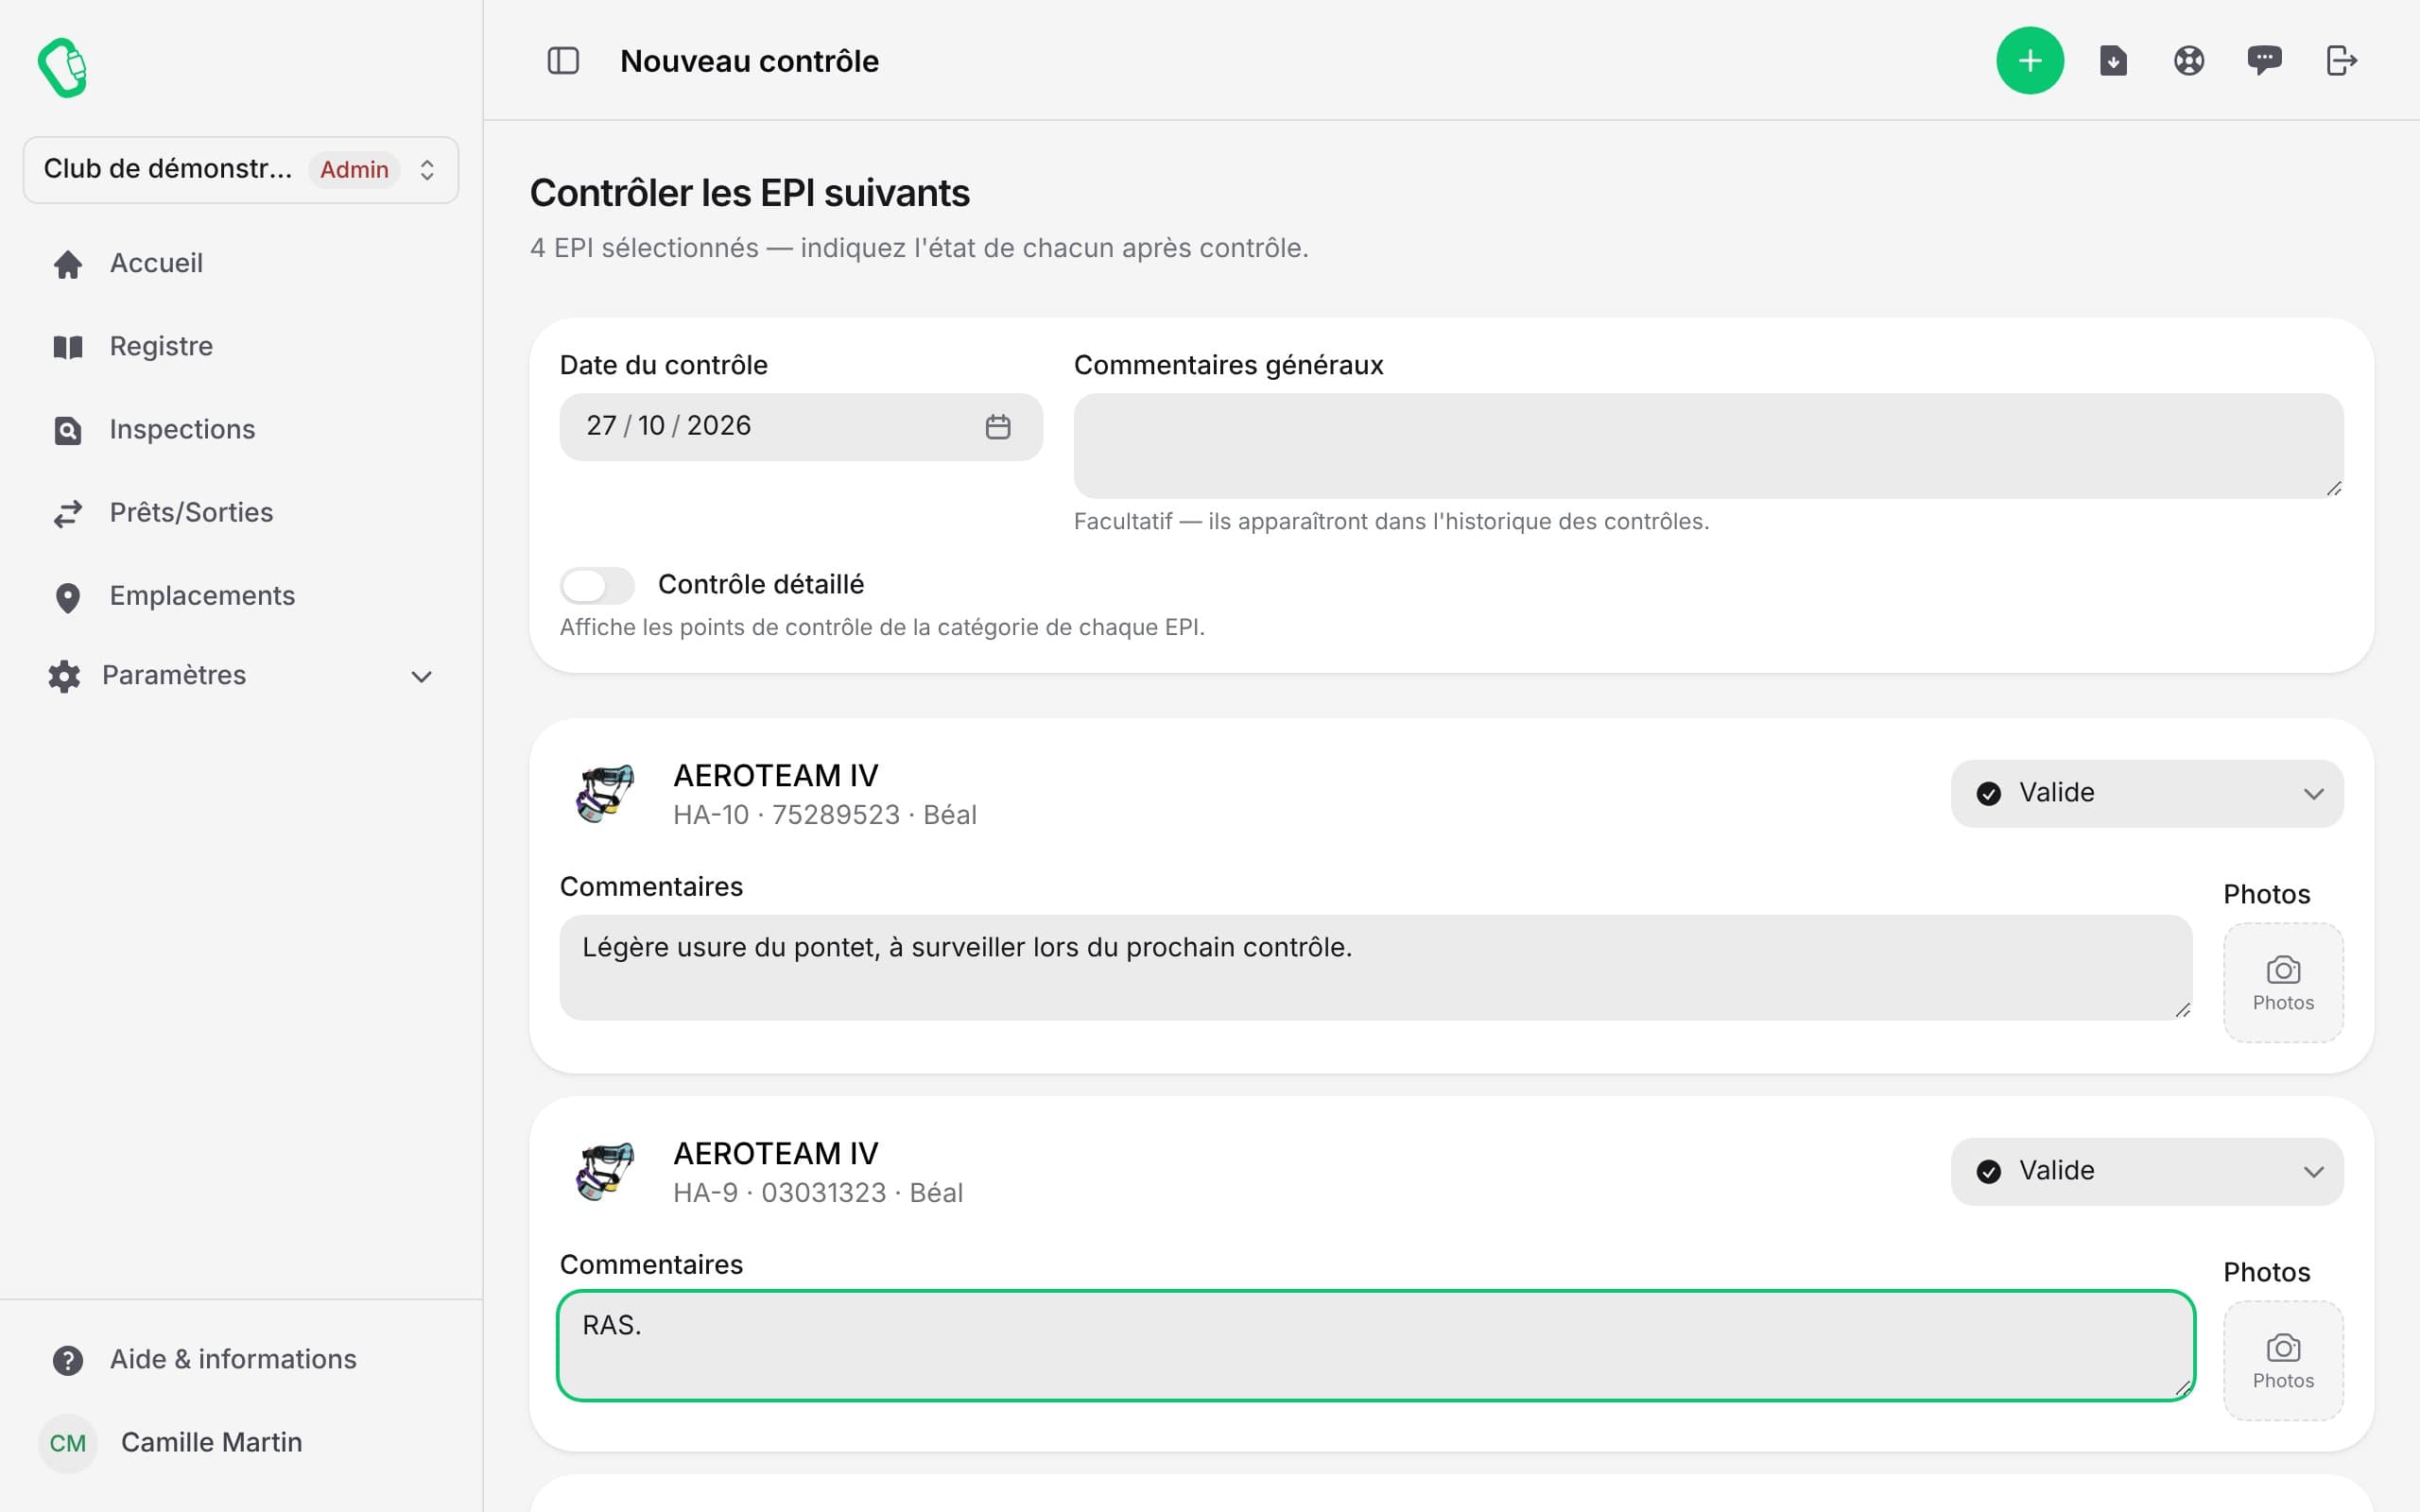2420x1512 pixels.
Task: Click the camera Photos box for HA-10
Action: pyautogui.click(x=2282, y=982)
